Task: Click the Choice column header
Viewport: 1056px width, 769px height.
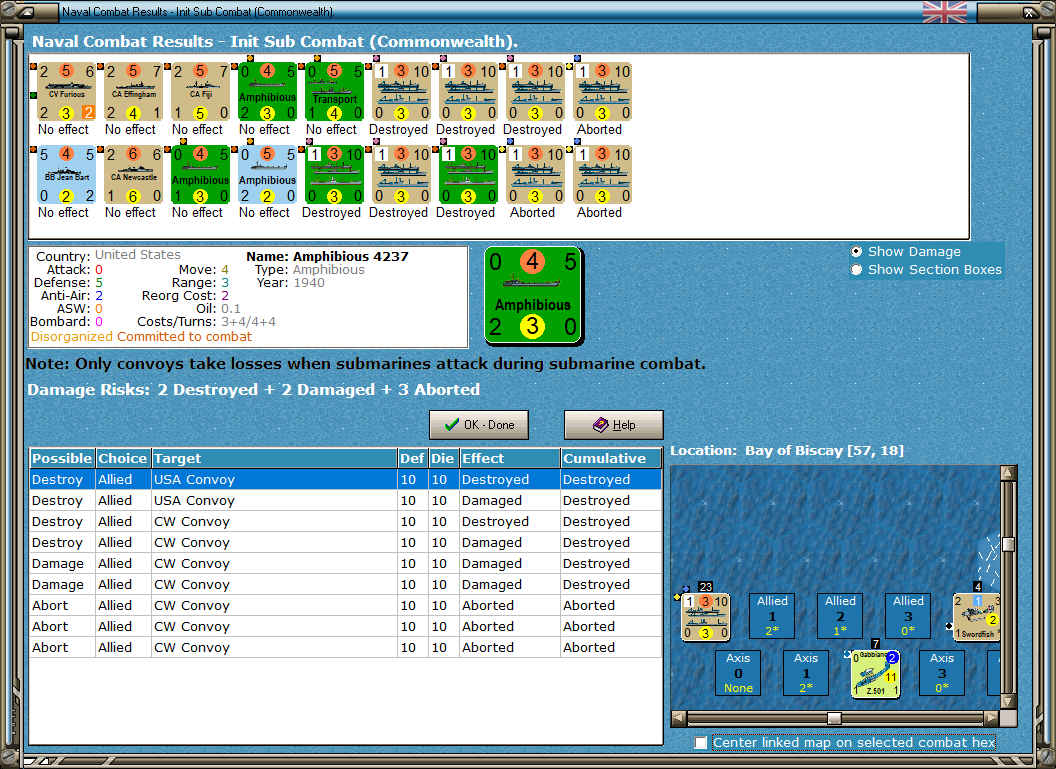Action: click(x=123, y=458)
